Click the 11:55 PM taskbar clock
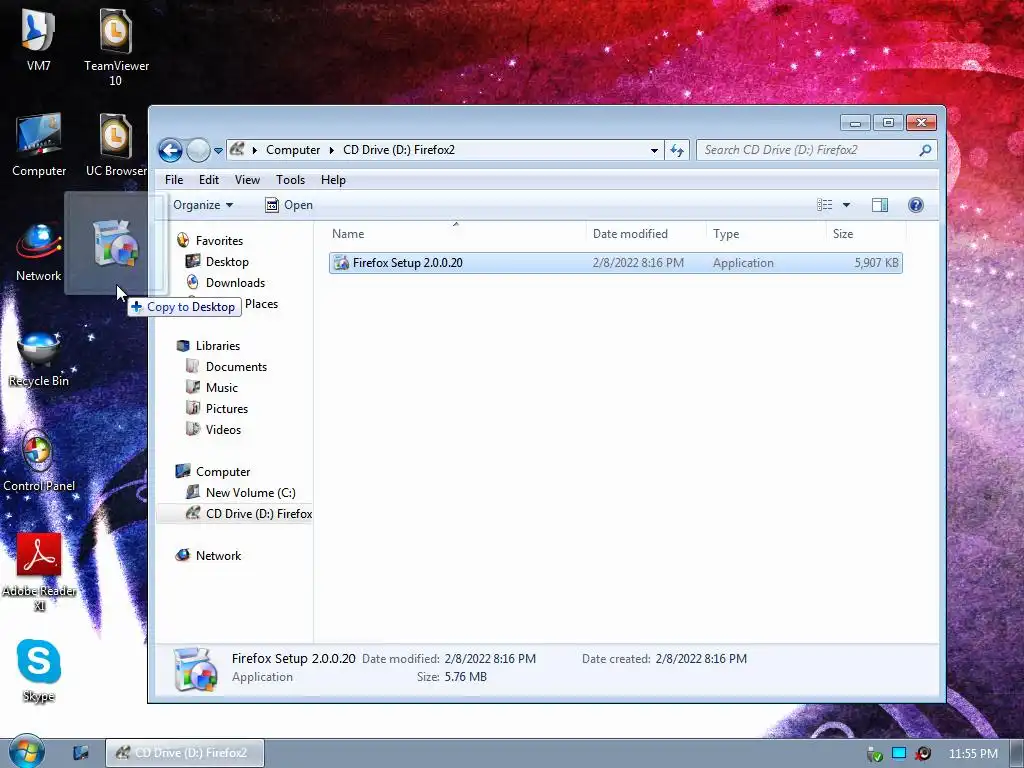1024x768 pixels. click(x=973, y=754)
